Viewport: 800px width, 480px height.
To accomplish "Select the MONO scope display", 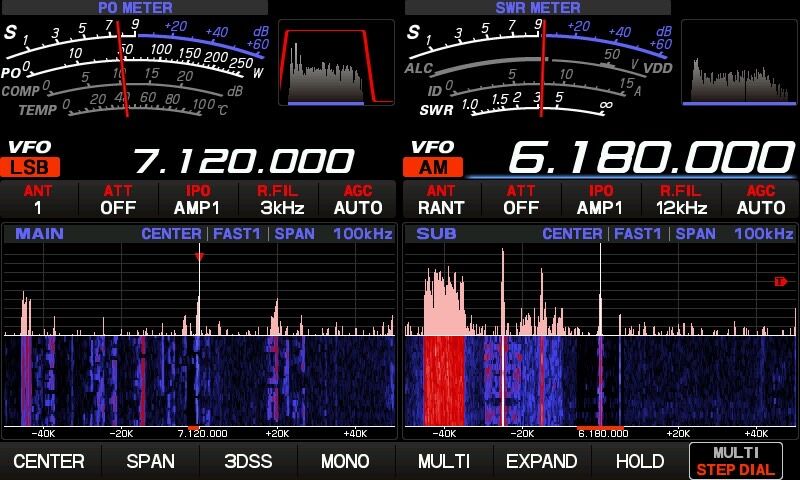I will [x=345, y=461].
